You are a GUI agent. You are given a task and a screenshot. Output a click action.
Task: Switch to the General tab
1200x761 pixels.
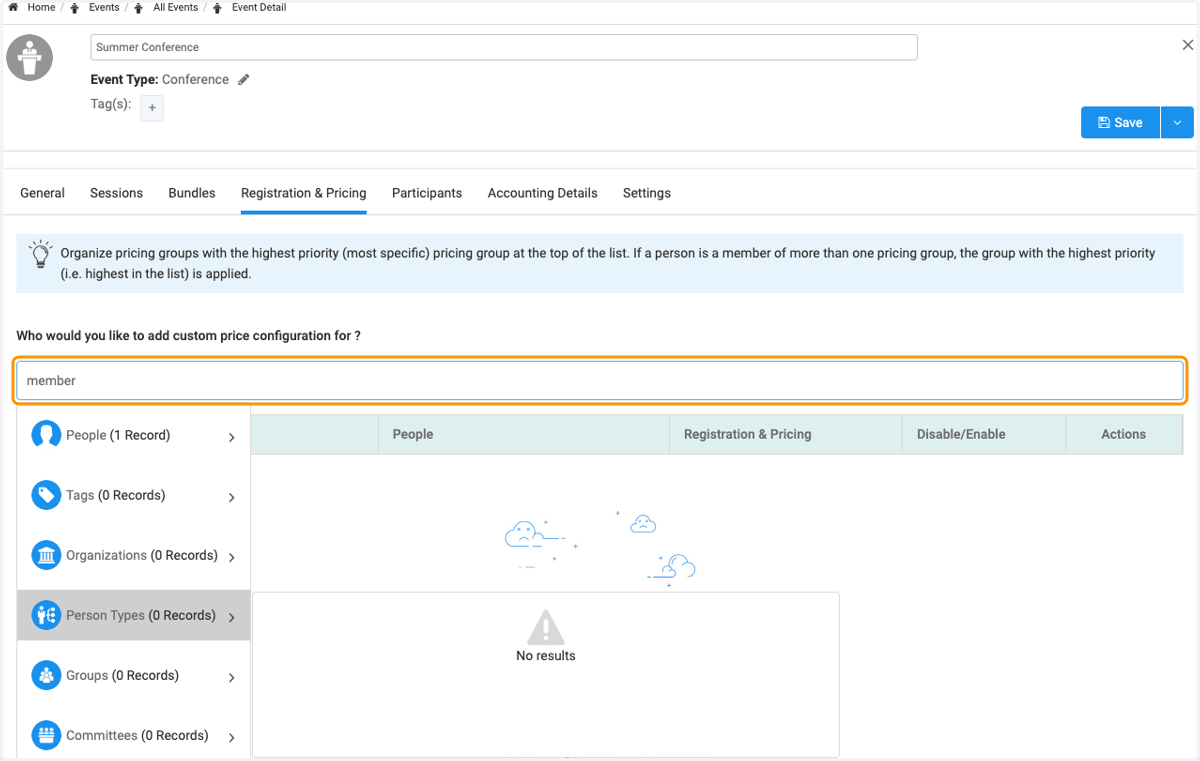tap(42, 193)
